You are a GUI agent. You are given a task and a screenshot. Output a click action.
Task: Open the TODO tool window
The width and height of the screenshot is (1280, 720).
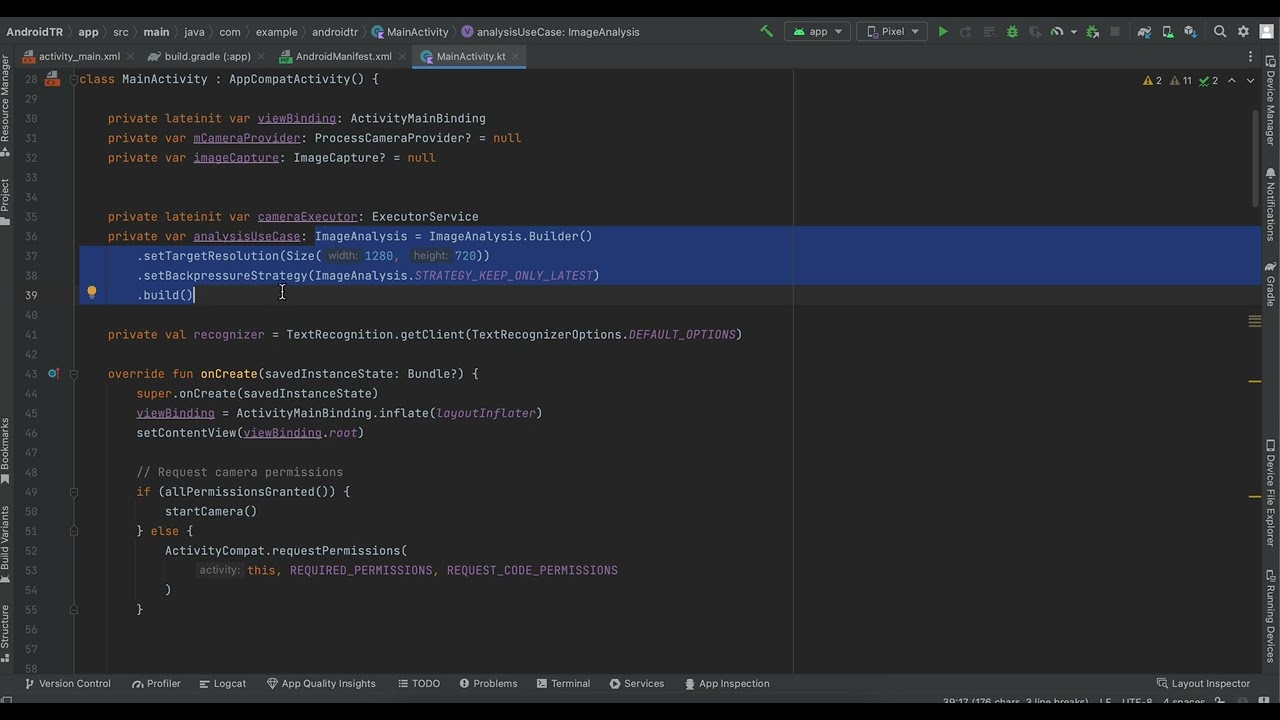pos(418,684)
